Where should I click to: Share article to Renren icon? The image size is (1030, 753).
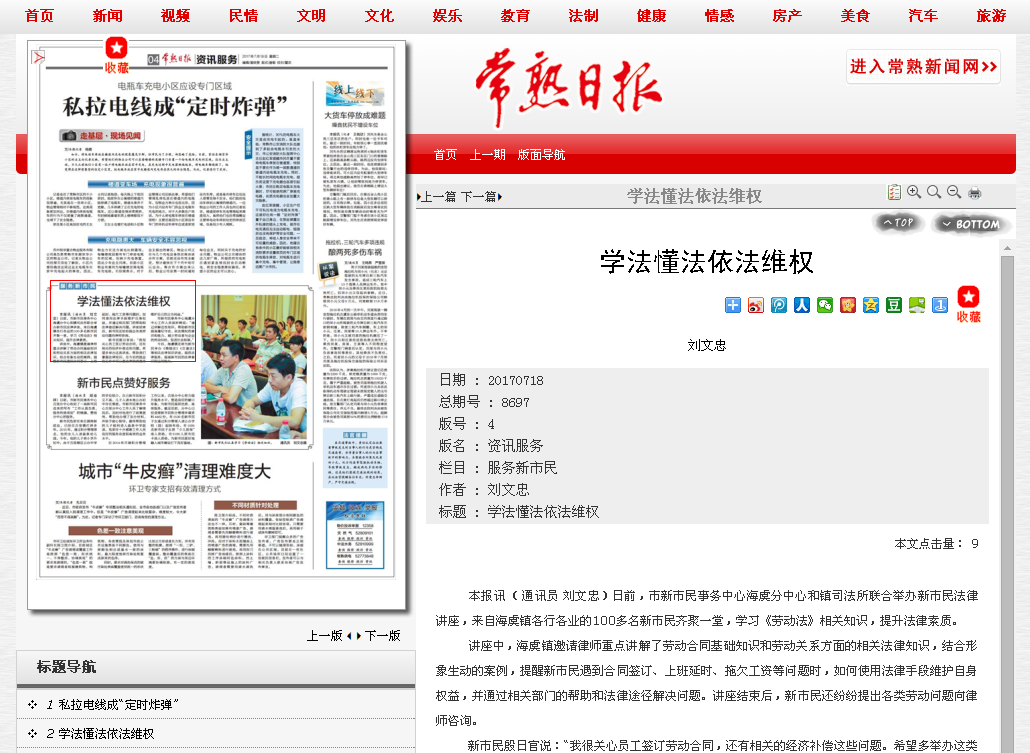pos(801,305)
